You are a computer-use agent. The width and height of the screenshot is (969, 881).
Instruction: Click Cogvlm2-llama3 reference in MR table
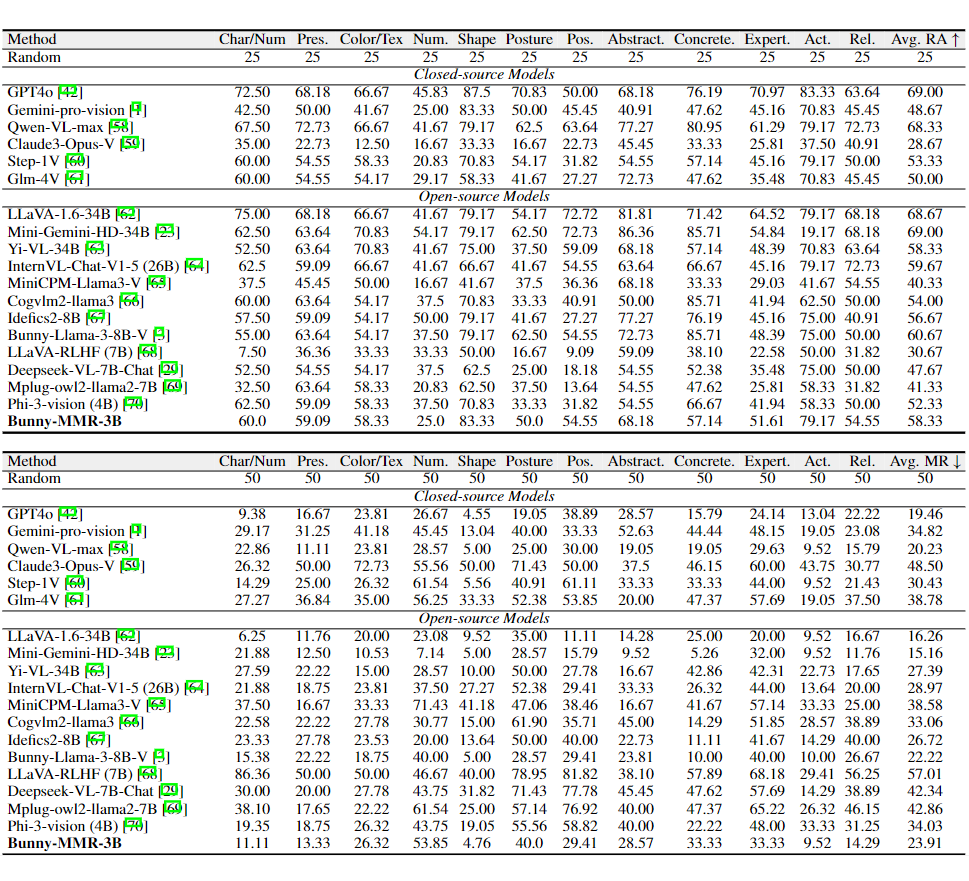pyautogui.click(x=130, y=722)
